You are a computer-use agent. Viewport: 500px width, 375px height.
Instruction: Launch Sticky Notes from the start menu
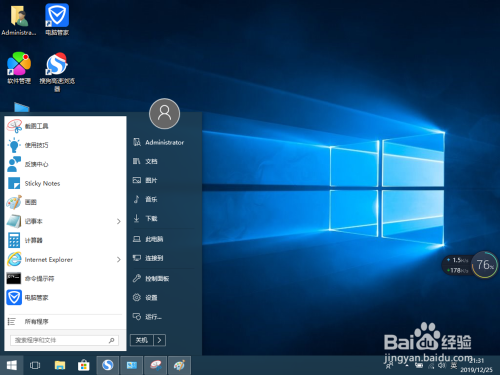(x=65, y=183)
